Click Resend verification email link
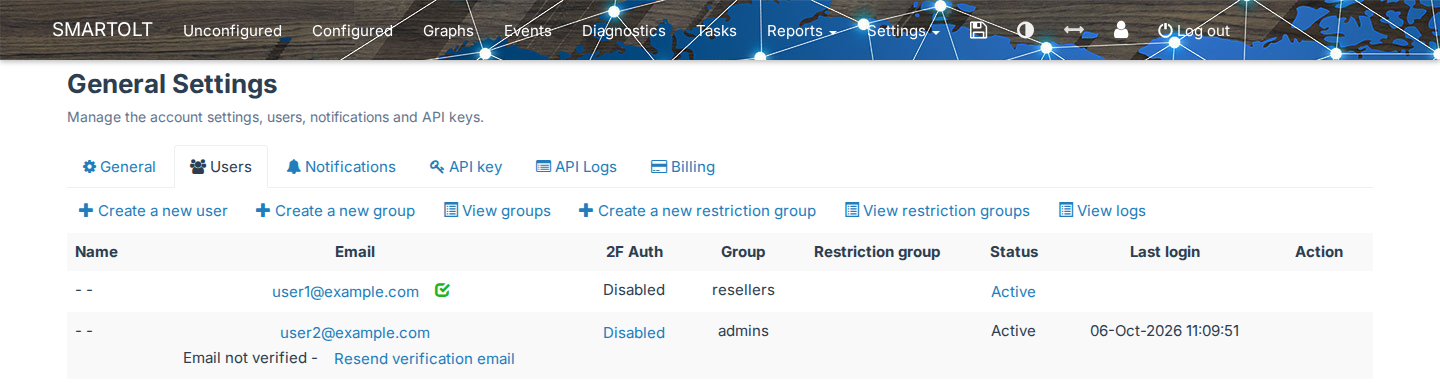 [x=424, y=358]
